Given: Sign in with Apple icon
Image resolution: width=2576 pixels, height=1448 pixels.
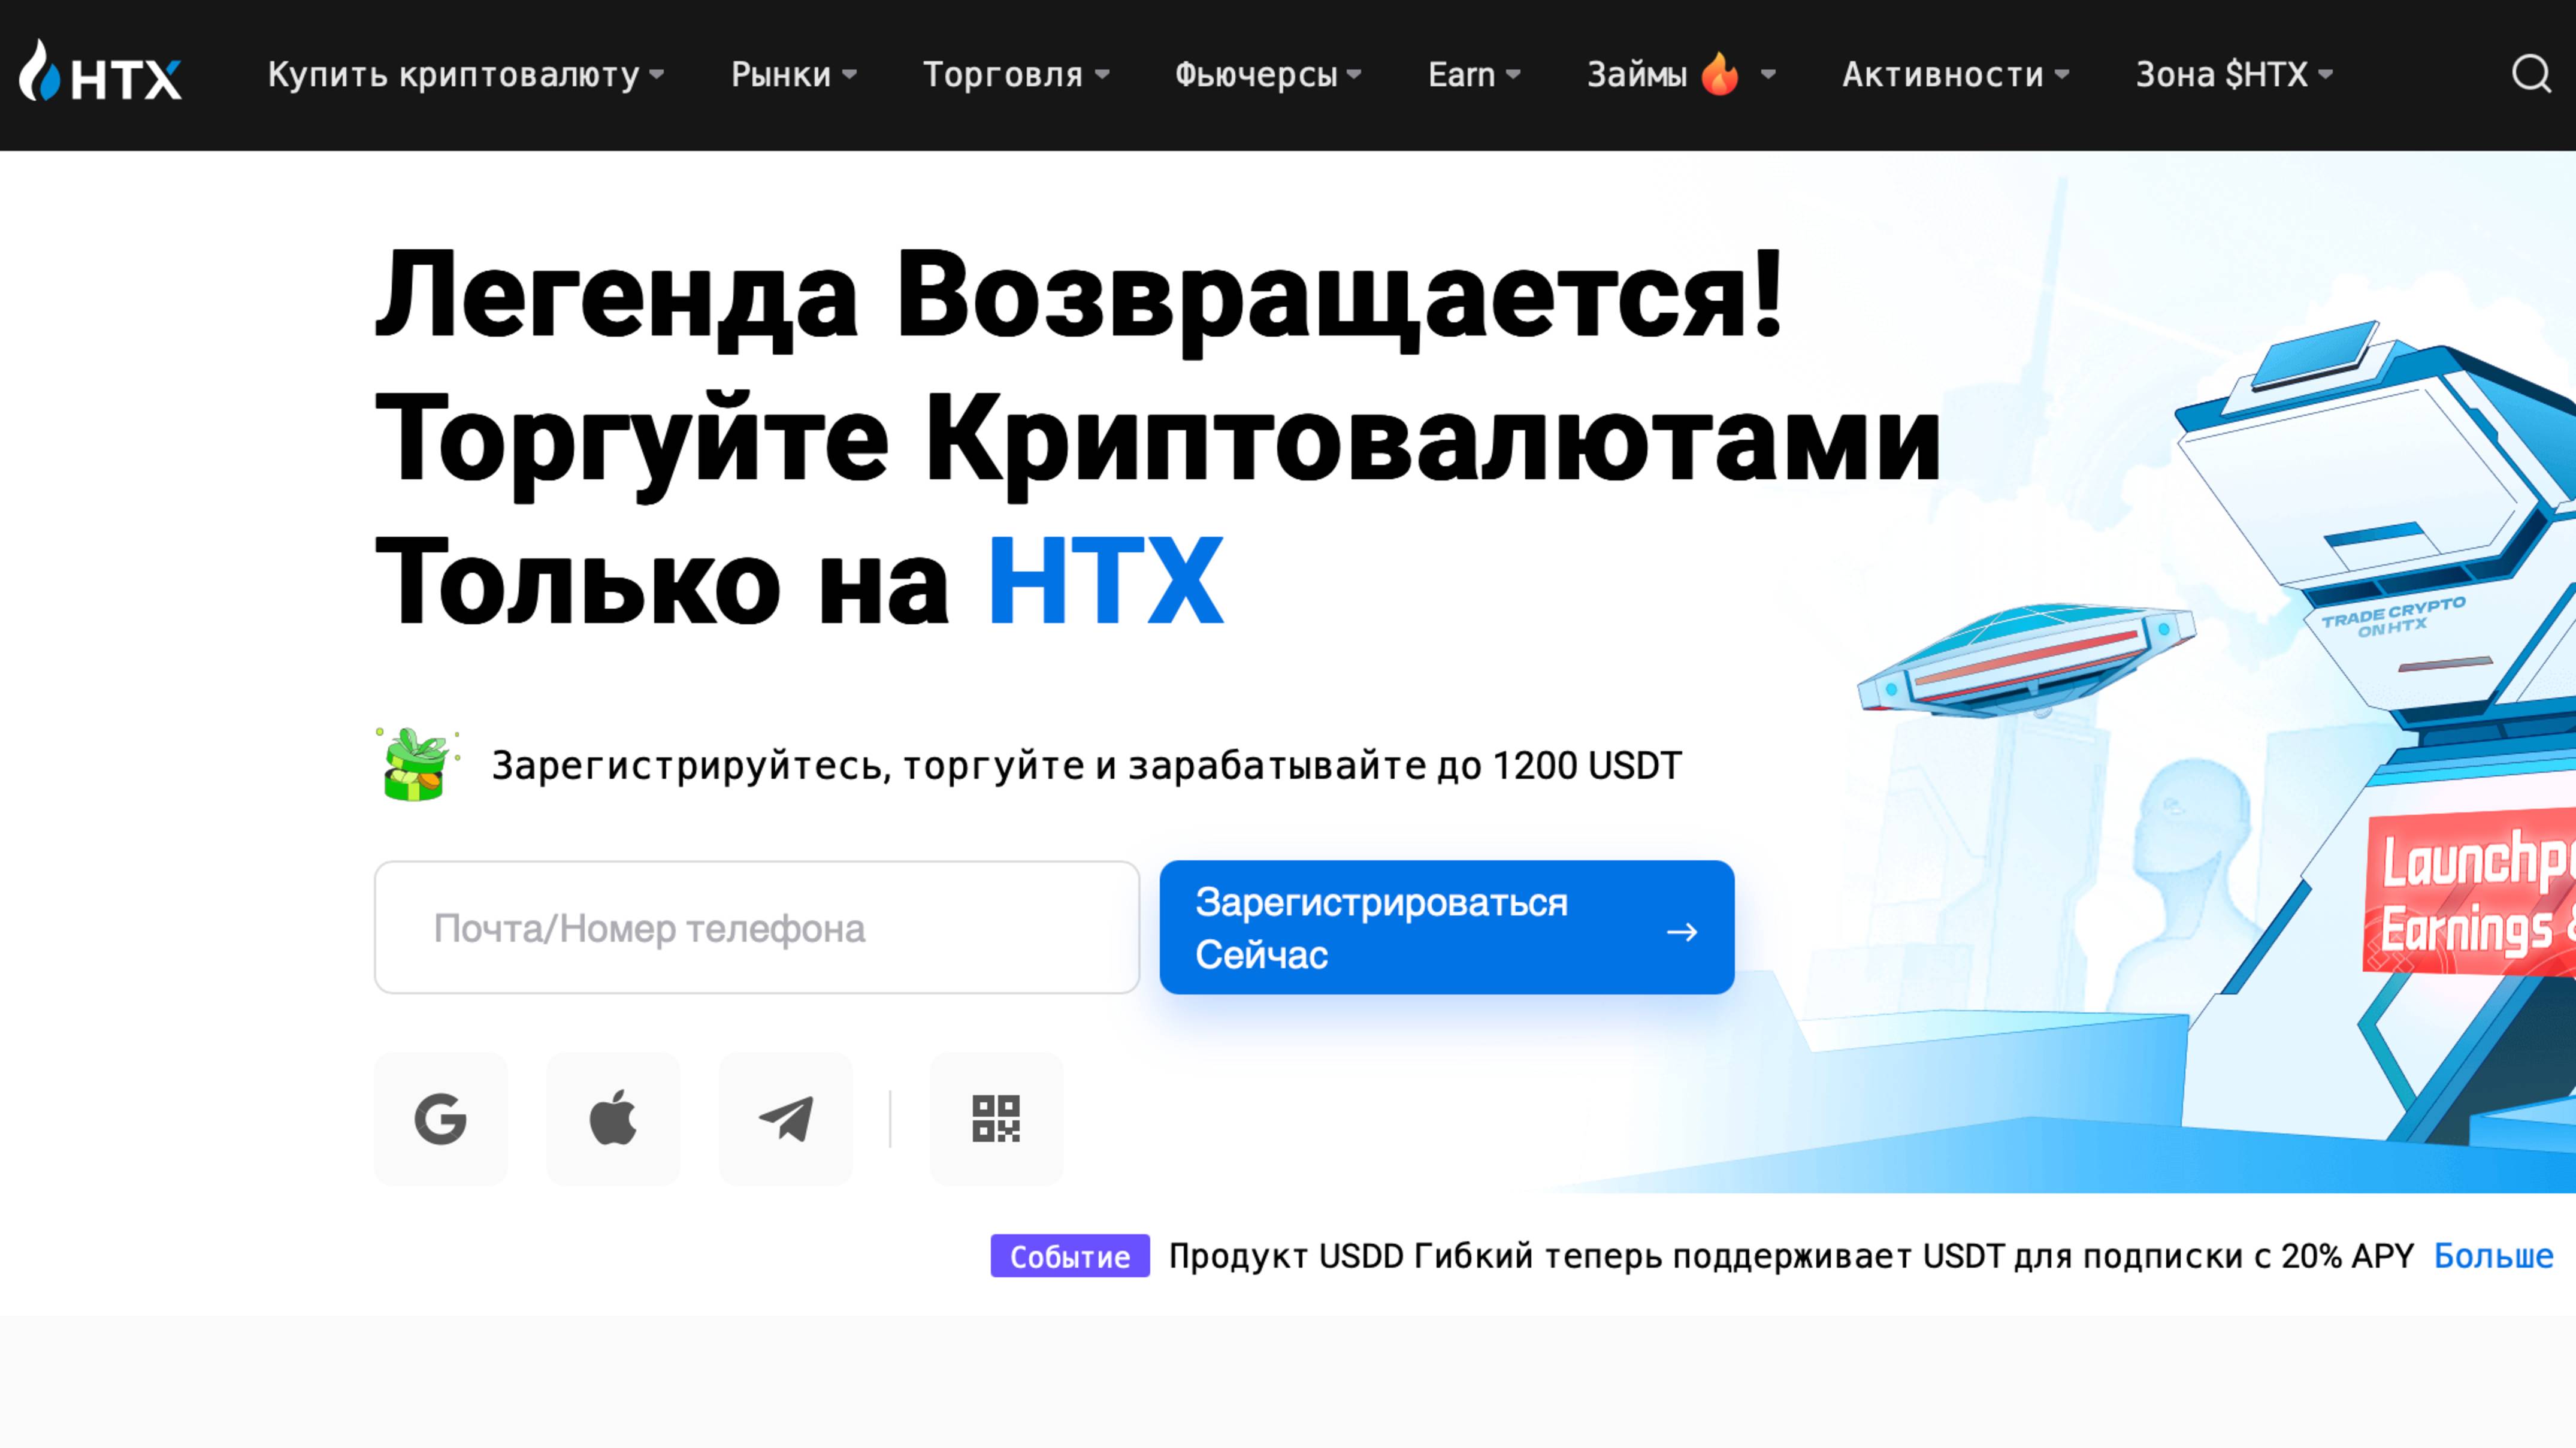Looking at the screenshot, I should tap(613, 1119).
